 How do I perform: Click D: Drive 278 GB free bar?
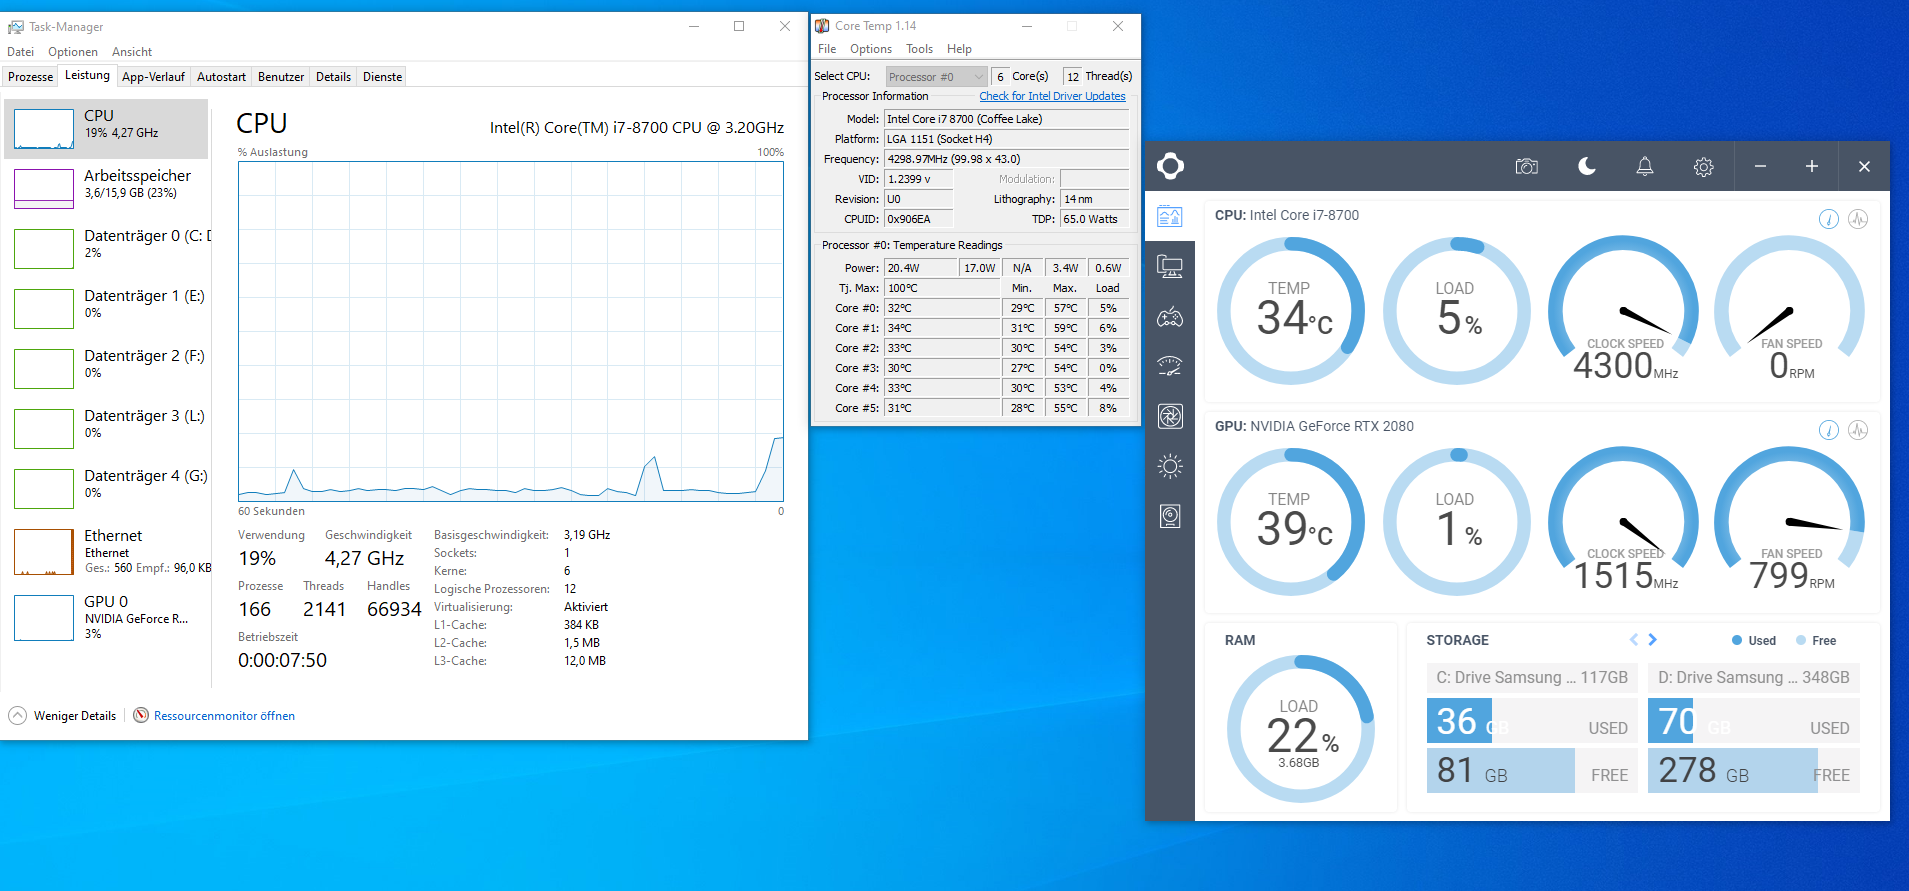coord(1754,770)
